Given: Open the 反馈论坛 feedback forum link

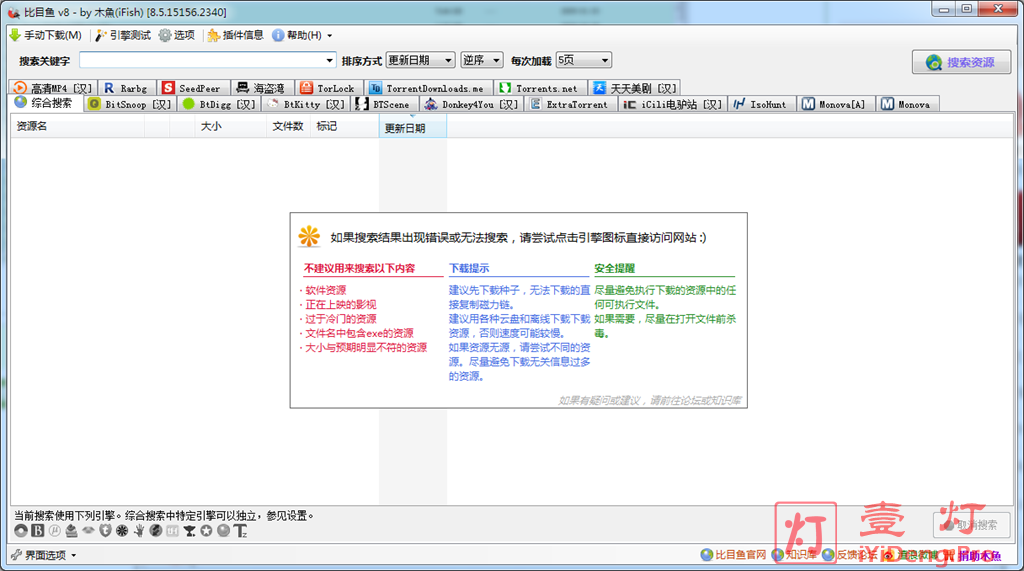Looking at the screenshot, I should click(850, 555).
